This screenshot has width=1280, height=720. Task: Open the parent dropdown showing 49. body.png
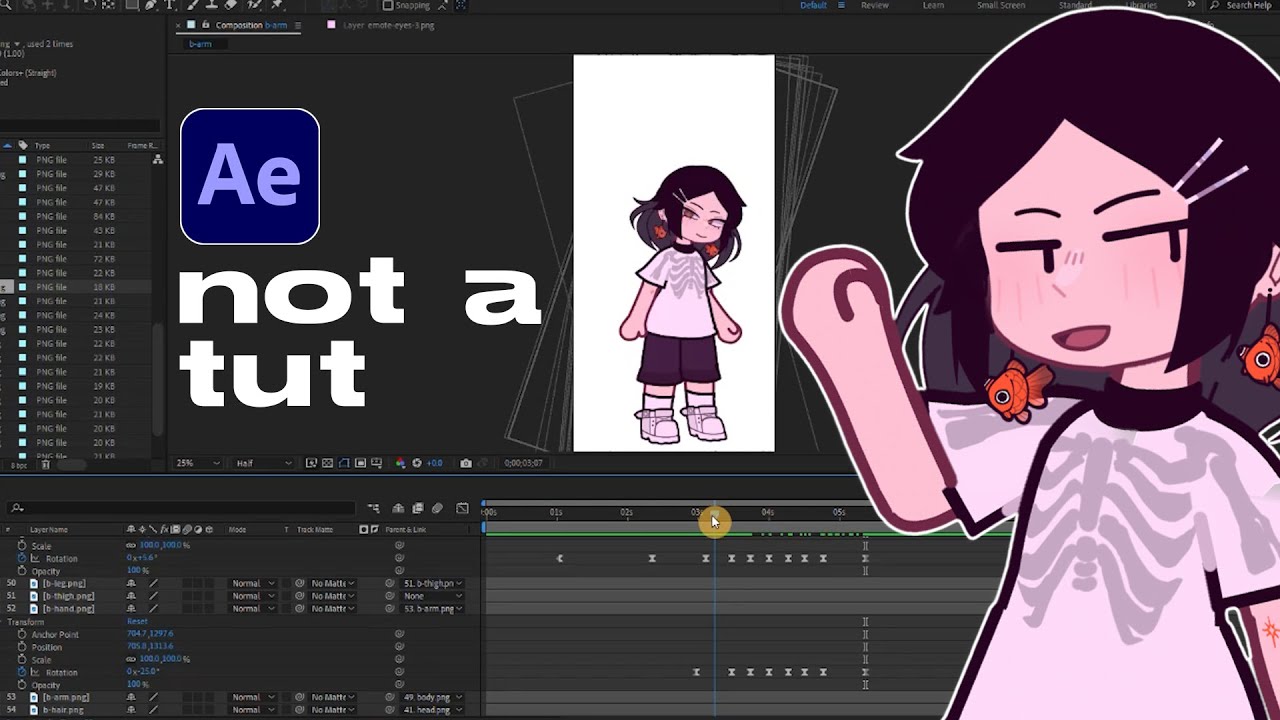click(x=433, y=697)
